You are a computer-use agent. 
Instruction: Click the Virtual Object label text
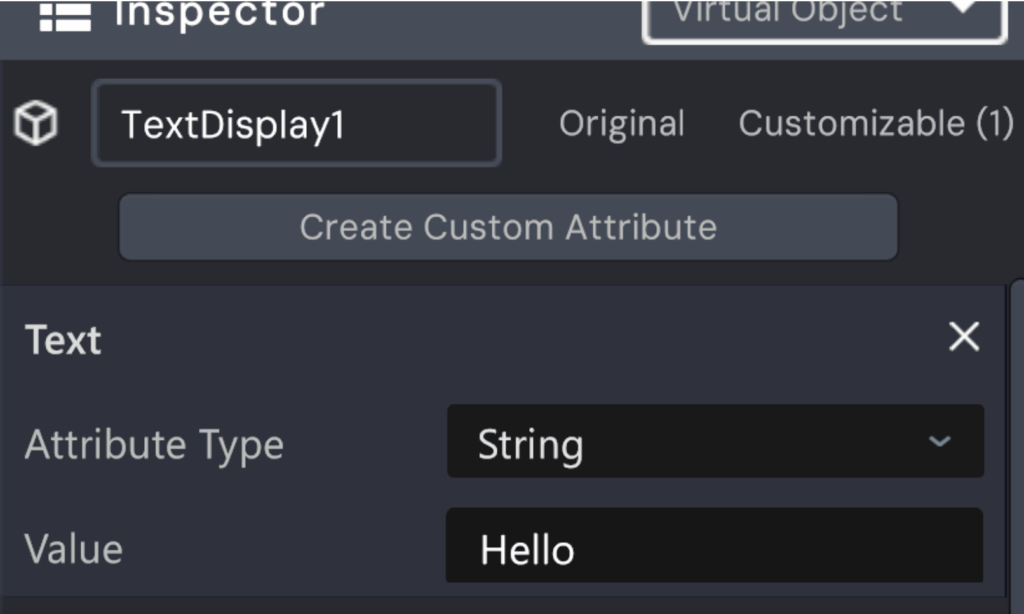tap(789, 12)
